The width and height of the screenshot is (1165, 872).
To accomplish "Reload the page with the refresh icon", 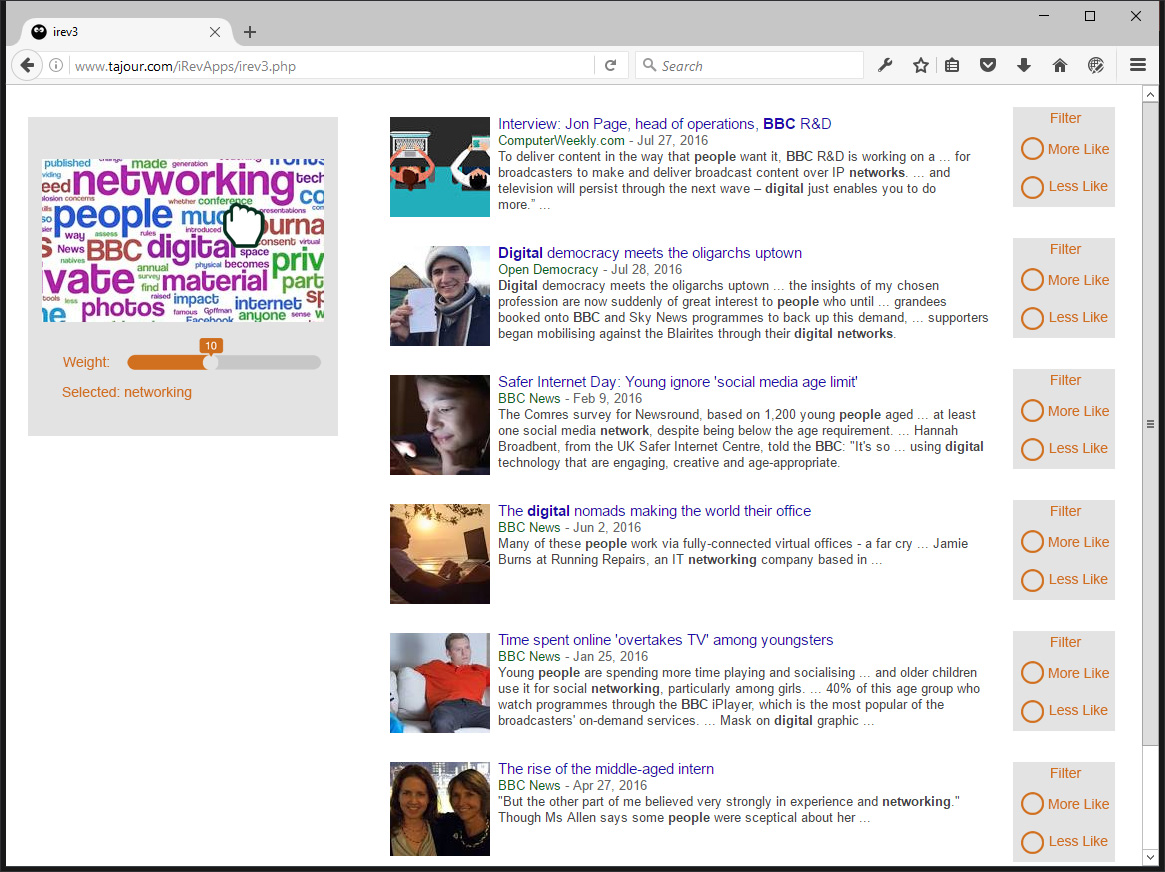I will click(x=610, y=65).
